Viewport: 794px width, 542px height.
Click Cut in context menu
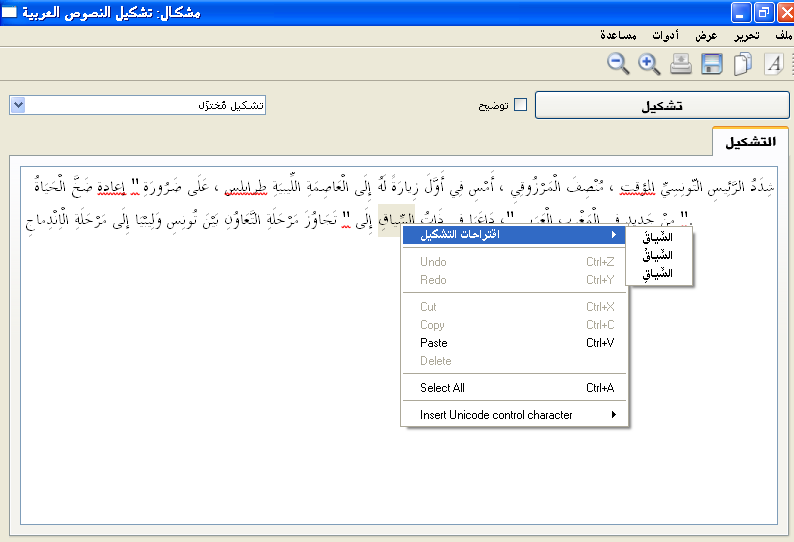tap(515, 307)
